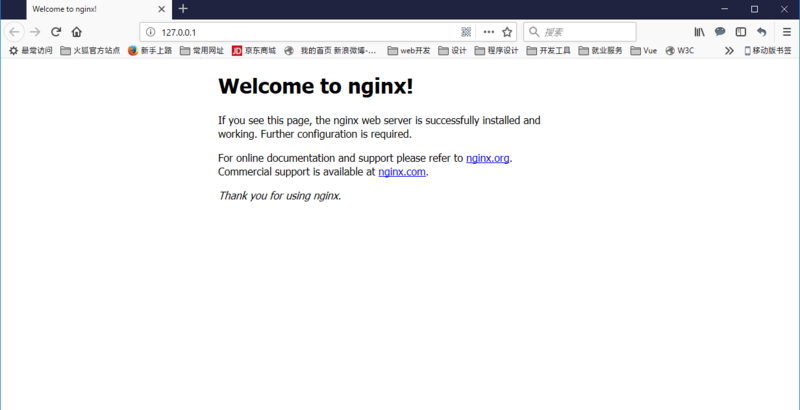Viewport: 800px width, 410px height.
Task: Focus the 搜索 search box
Action: coord(580,32)
